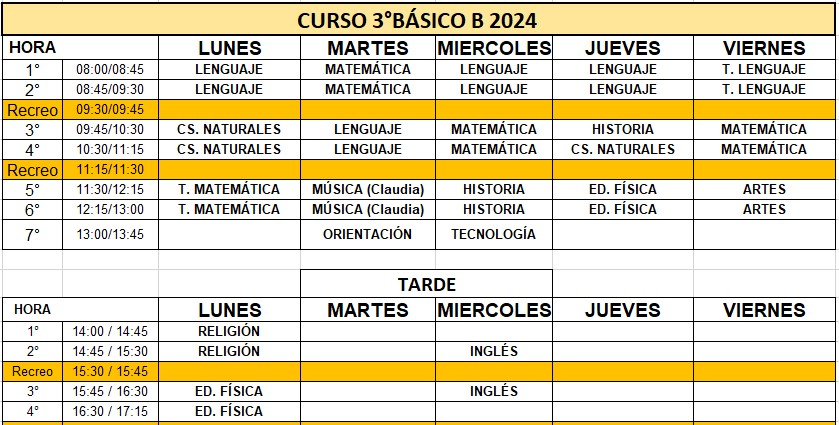Select the empty Monday 7° hour cell
The image size is (839, 425).
pos(230,234)
